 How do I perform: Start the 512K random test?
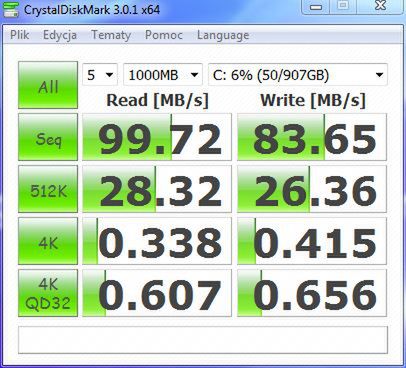(x=48, y=189)
